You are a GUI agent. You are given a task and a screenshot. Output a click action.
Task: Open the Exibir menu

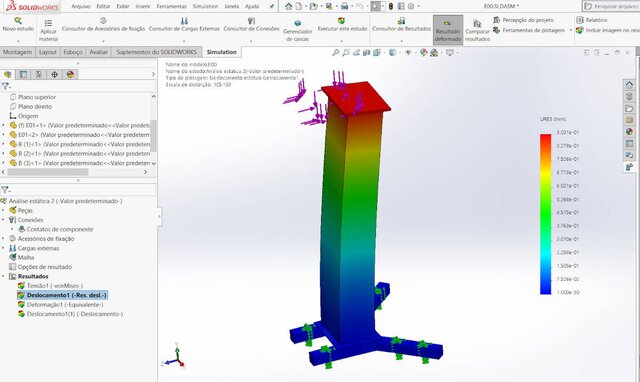123,6
